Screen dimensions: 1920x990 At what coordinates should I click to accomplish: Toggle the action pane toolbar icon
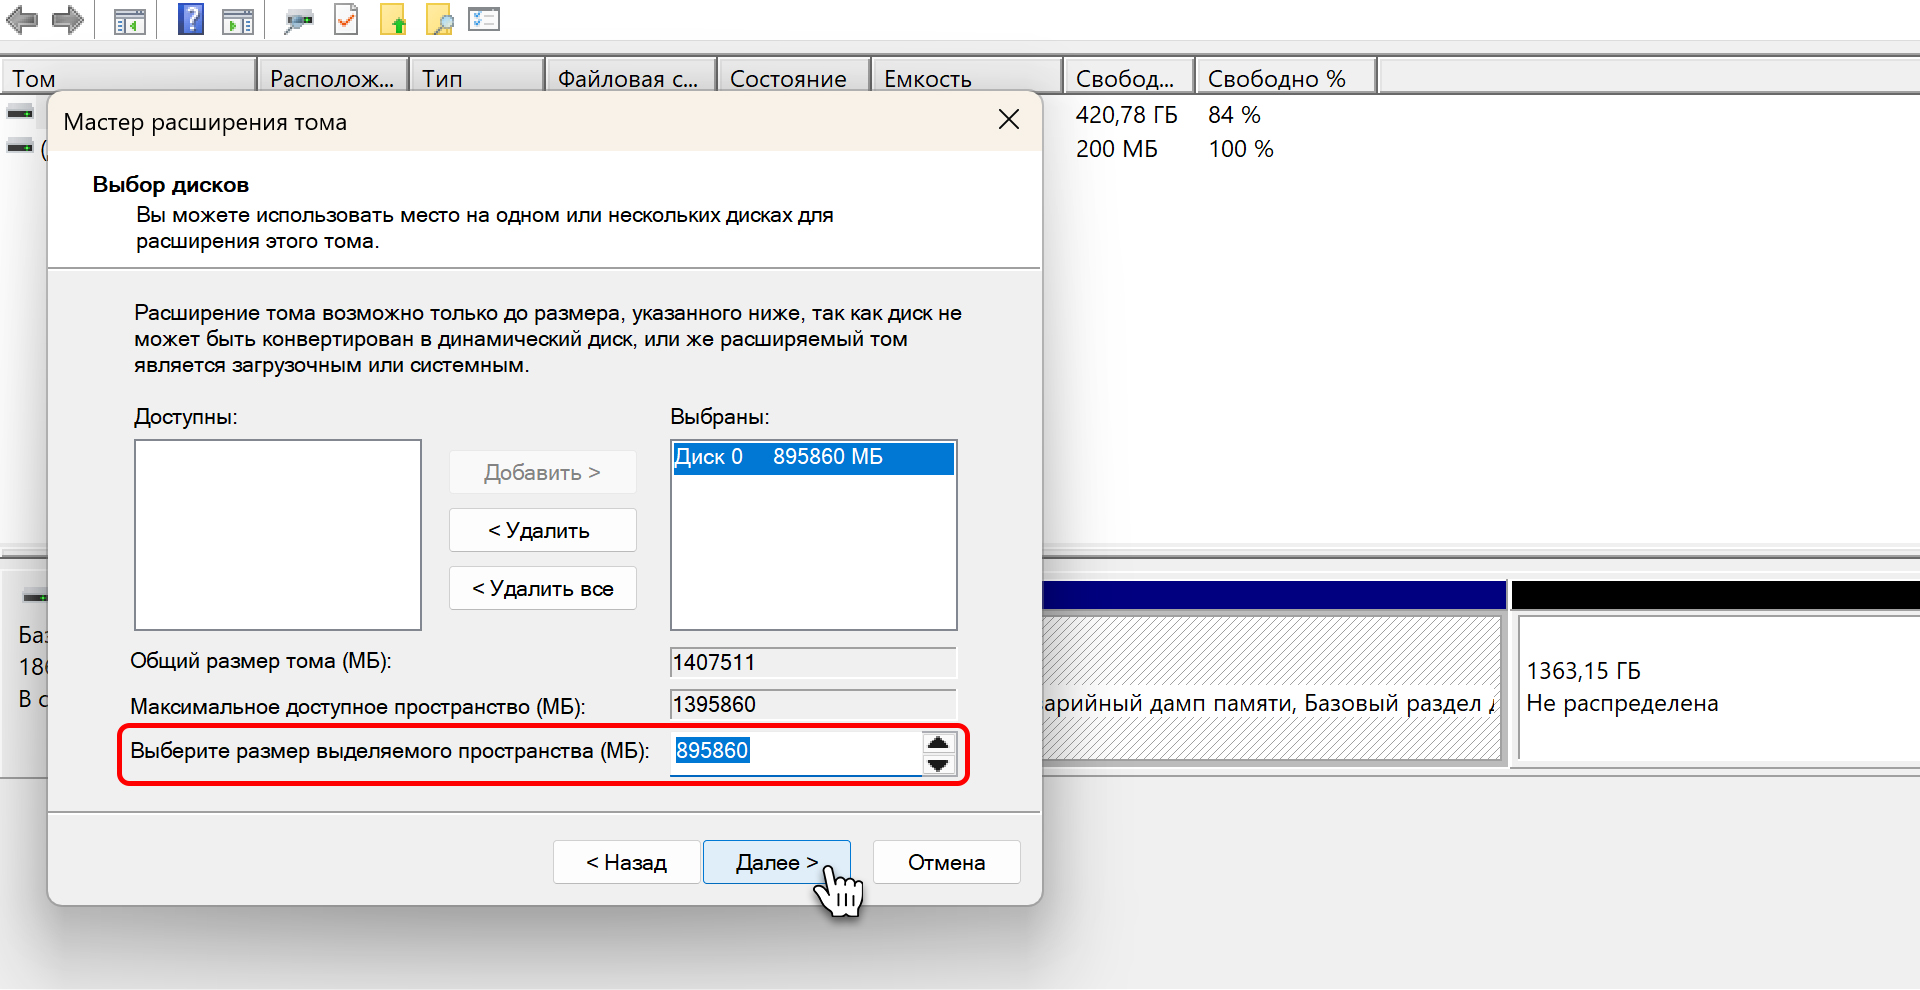click(237, 20)
